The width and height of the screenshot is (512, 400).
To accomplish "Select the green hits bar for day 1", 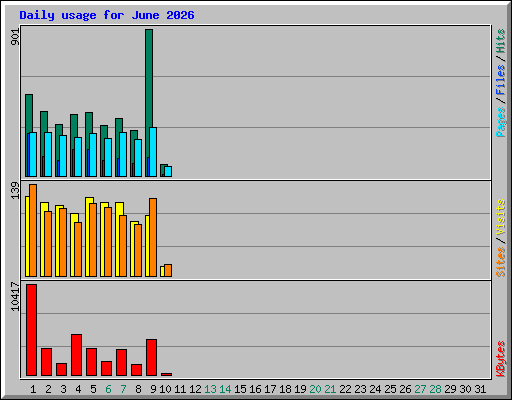I will pos(29,113).
